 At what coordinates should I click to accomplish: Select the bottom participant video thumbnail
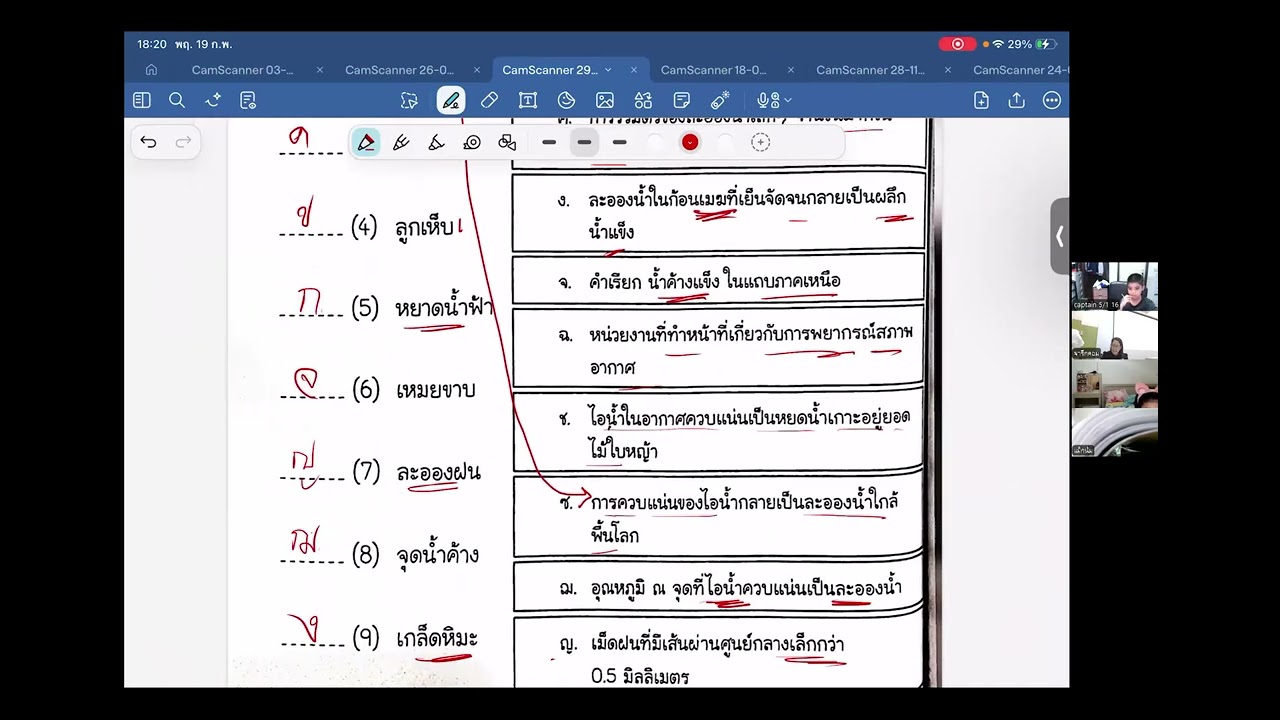coord(1114,433)
